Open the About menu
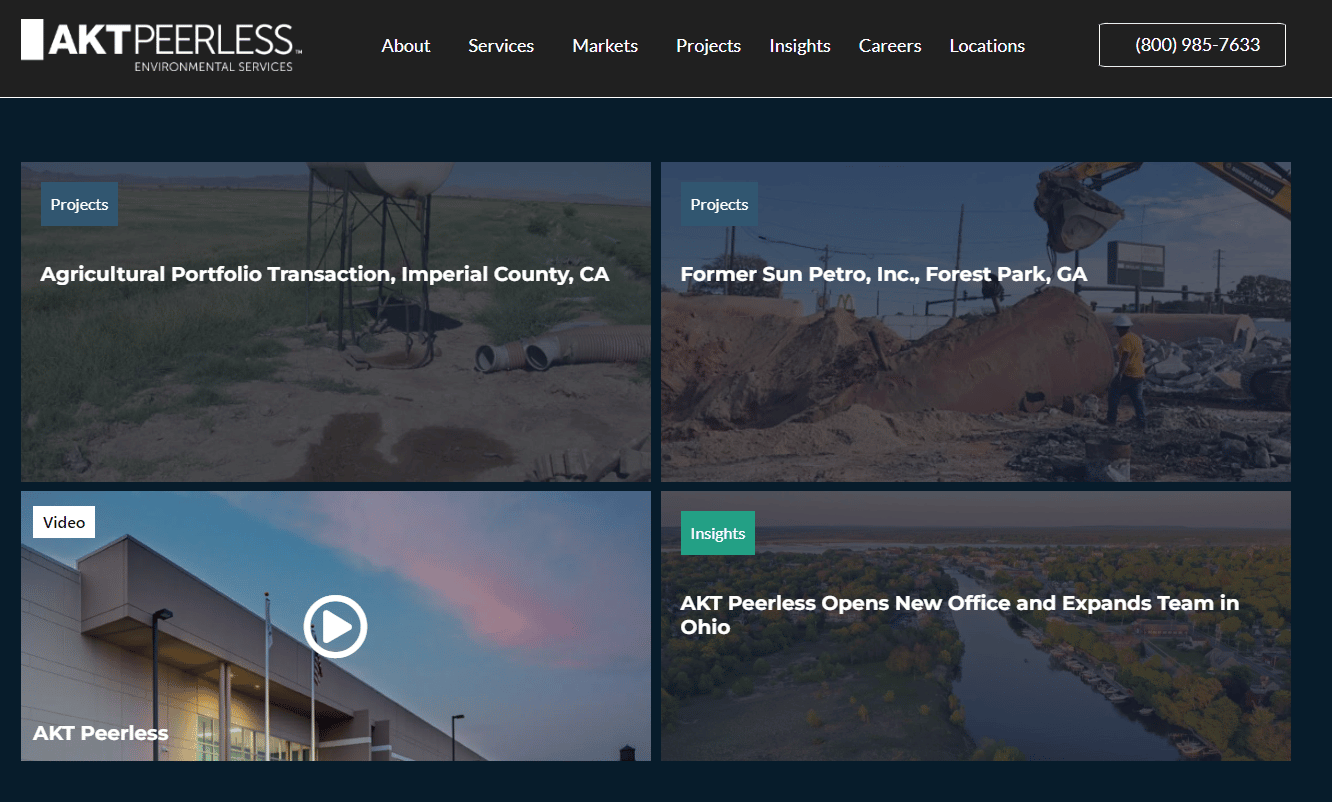 pos(406,46)
